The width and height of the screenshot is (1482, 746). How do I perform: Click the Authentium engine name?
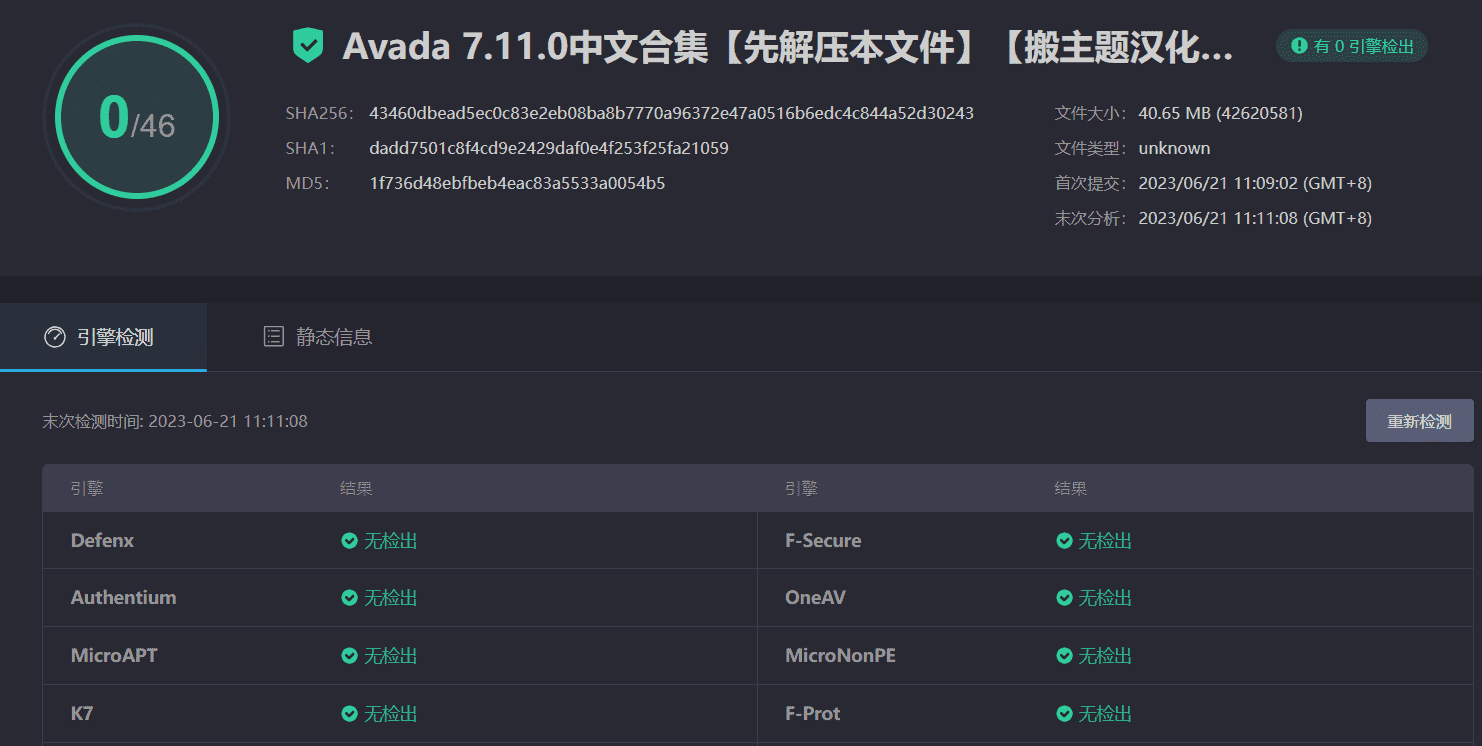tap(123, 598)
